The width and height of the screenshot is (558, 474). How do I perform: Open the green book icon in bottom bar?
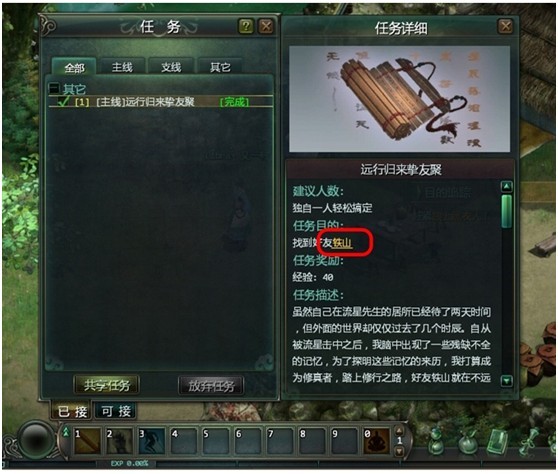pos(498,442)
